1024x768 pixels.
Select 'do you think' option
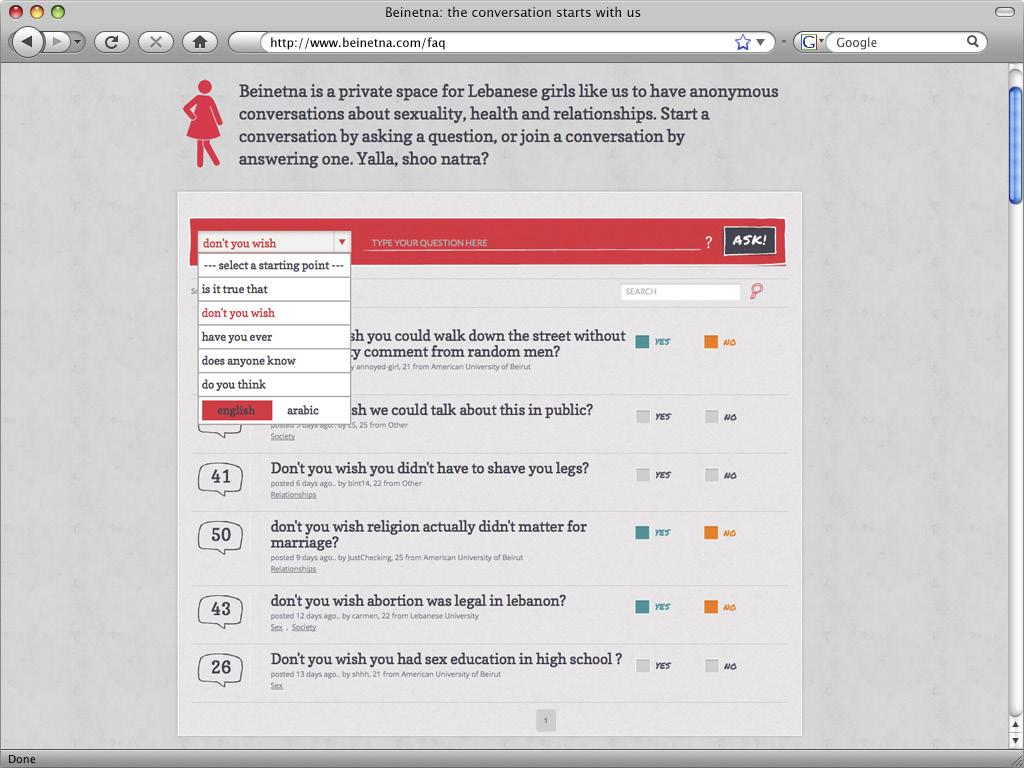[274, 385]
